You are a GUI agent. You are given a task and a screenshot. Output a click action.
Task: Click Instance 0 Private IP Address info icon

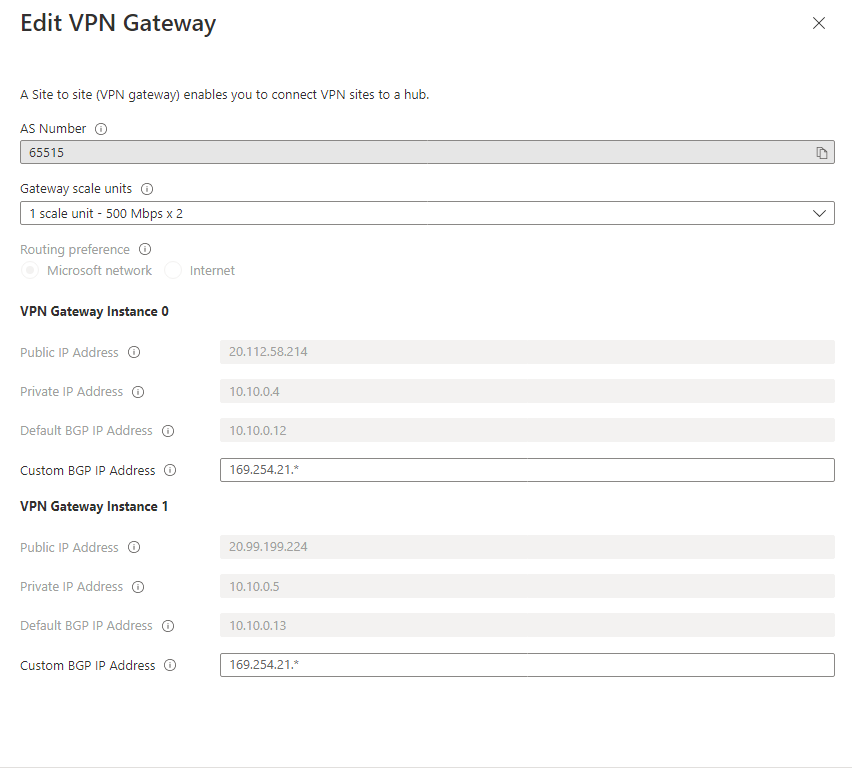click(x=138, y=392)
